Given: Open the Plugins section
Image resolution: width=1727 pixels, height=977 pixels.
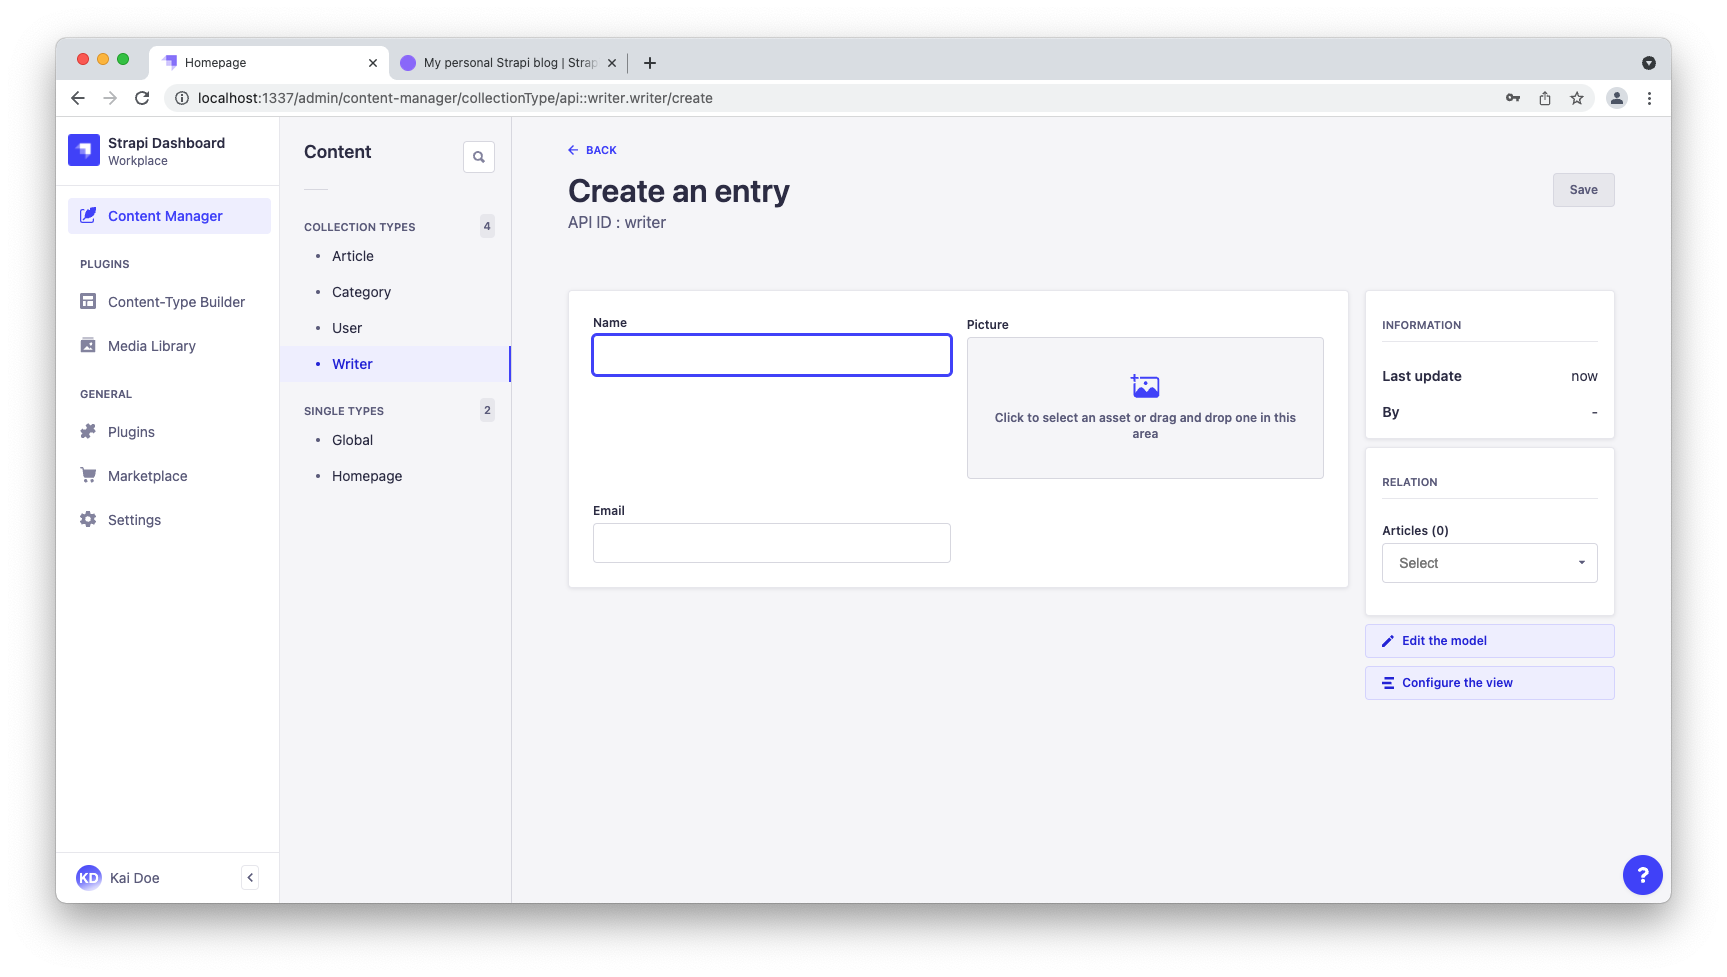Looking at the screenshot, I should pos(131,431).
